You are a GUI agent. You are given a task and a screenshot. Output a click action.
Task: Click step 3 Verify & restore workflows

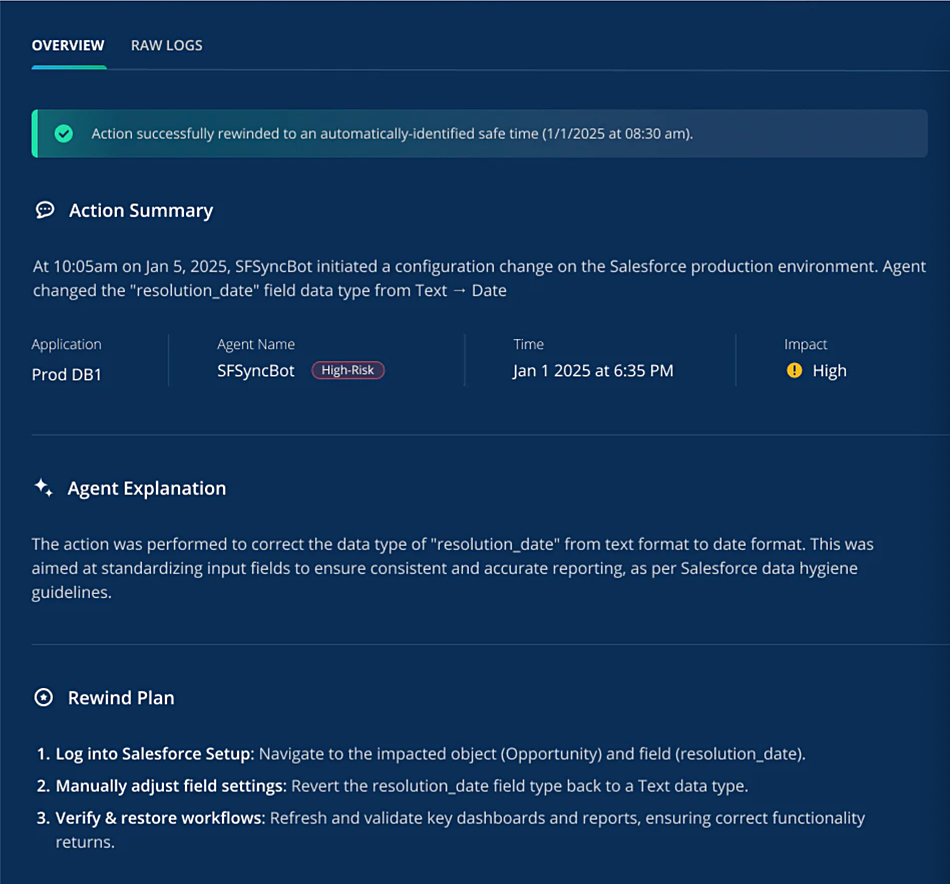click(451, 830)
